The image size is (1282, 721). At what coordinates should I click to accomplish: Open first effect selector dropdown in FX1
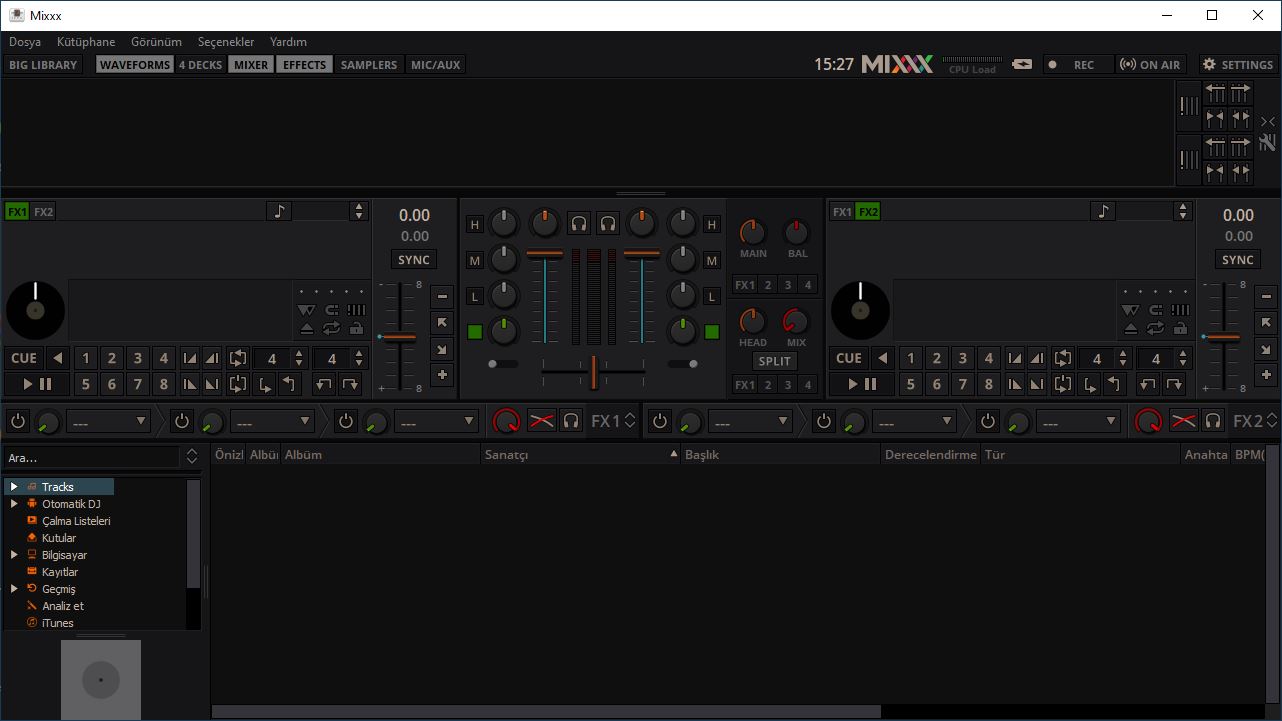[x=108, y=422]
